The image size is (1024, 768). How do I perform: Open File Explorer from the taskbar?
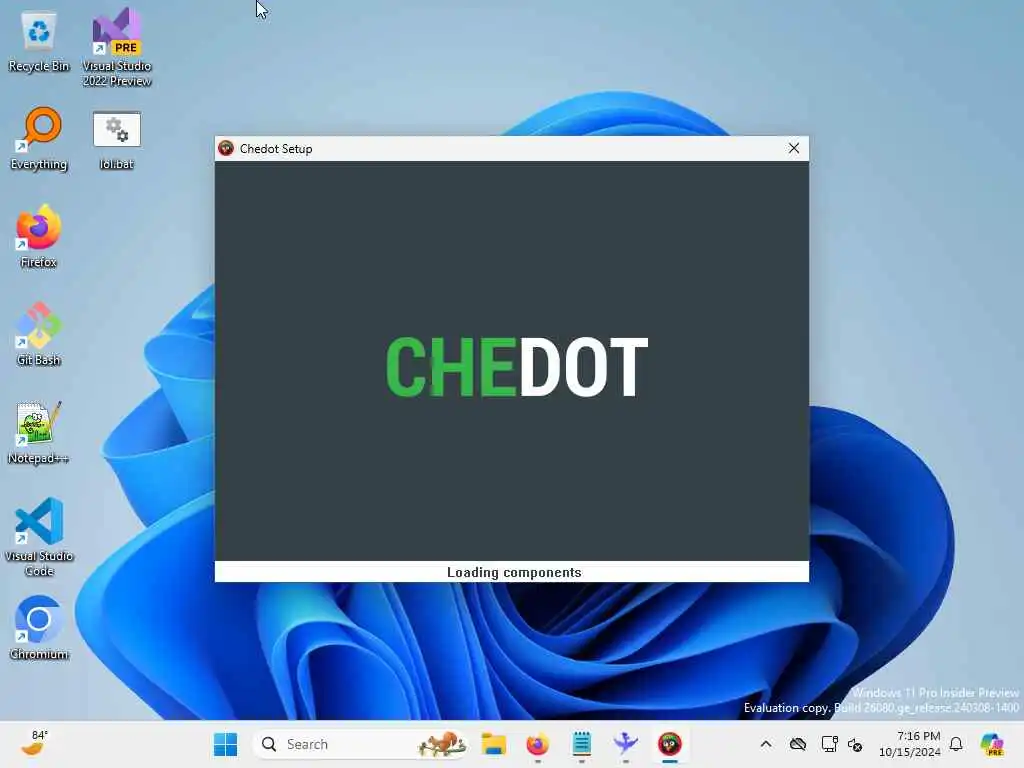point(494,744)
